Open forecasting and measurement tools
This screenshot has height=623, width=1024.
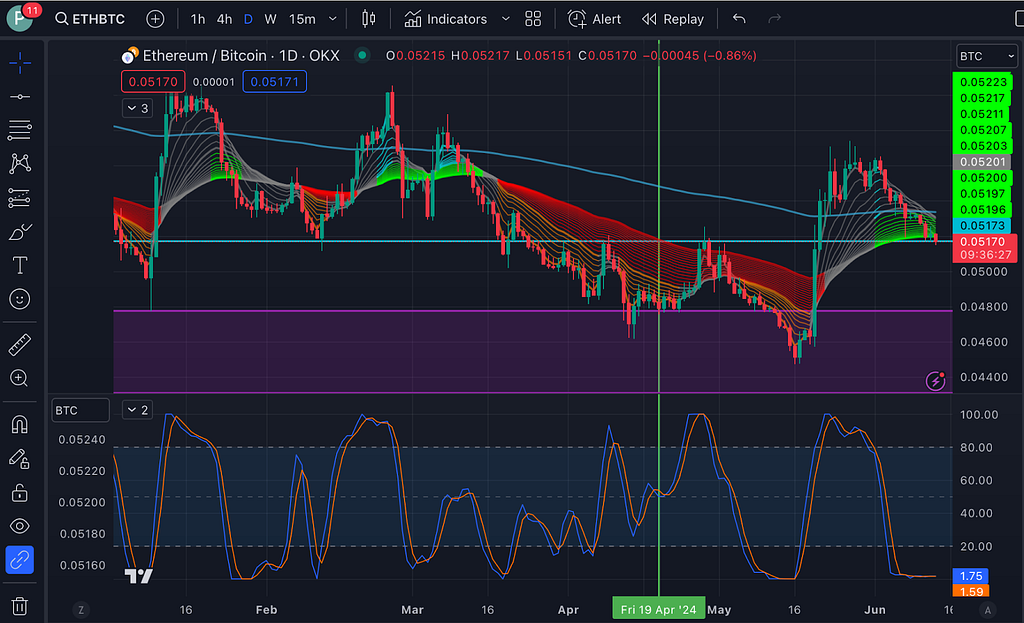tap(20, 198)
